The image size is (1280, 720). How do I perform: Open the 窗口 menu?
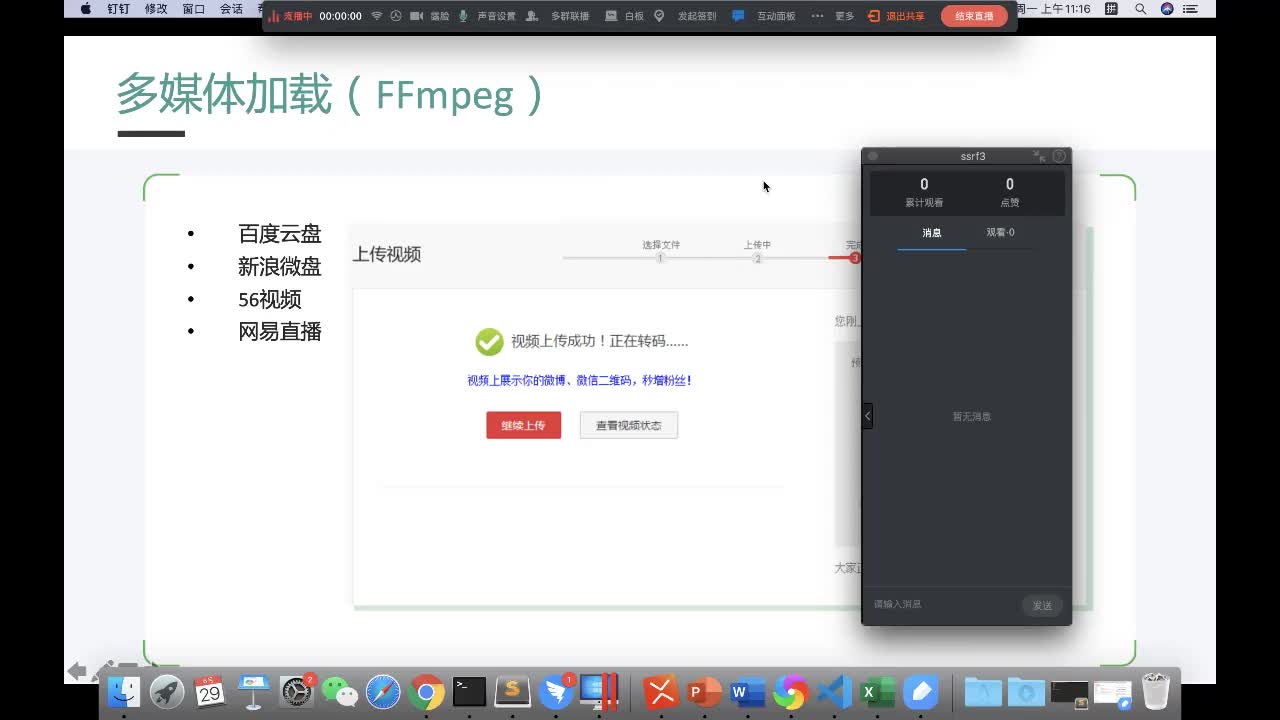coord(194,9)
